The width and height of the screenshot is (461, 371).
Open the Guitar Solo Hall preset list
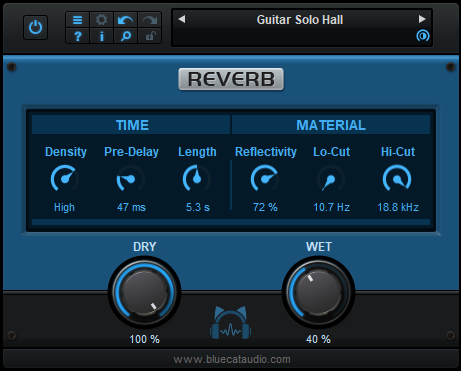coord(300,20)
